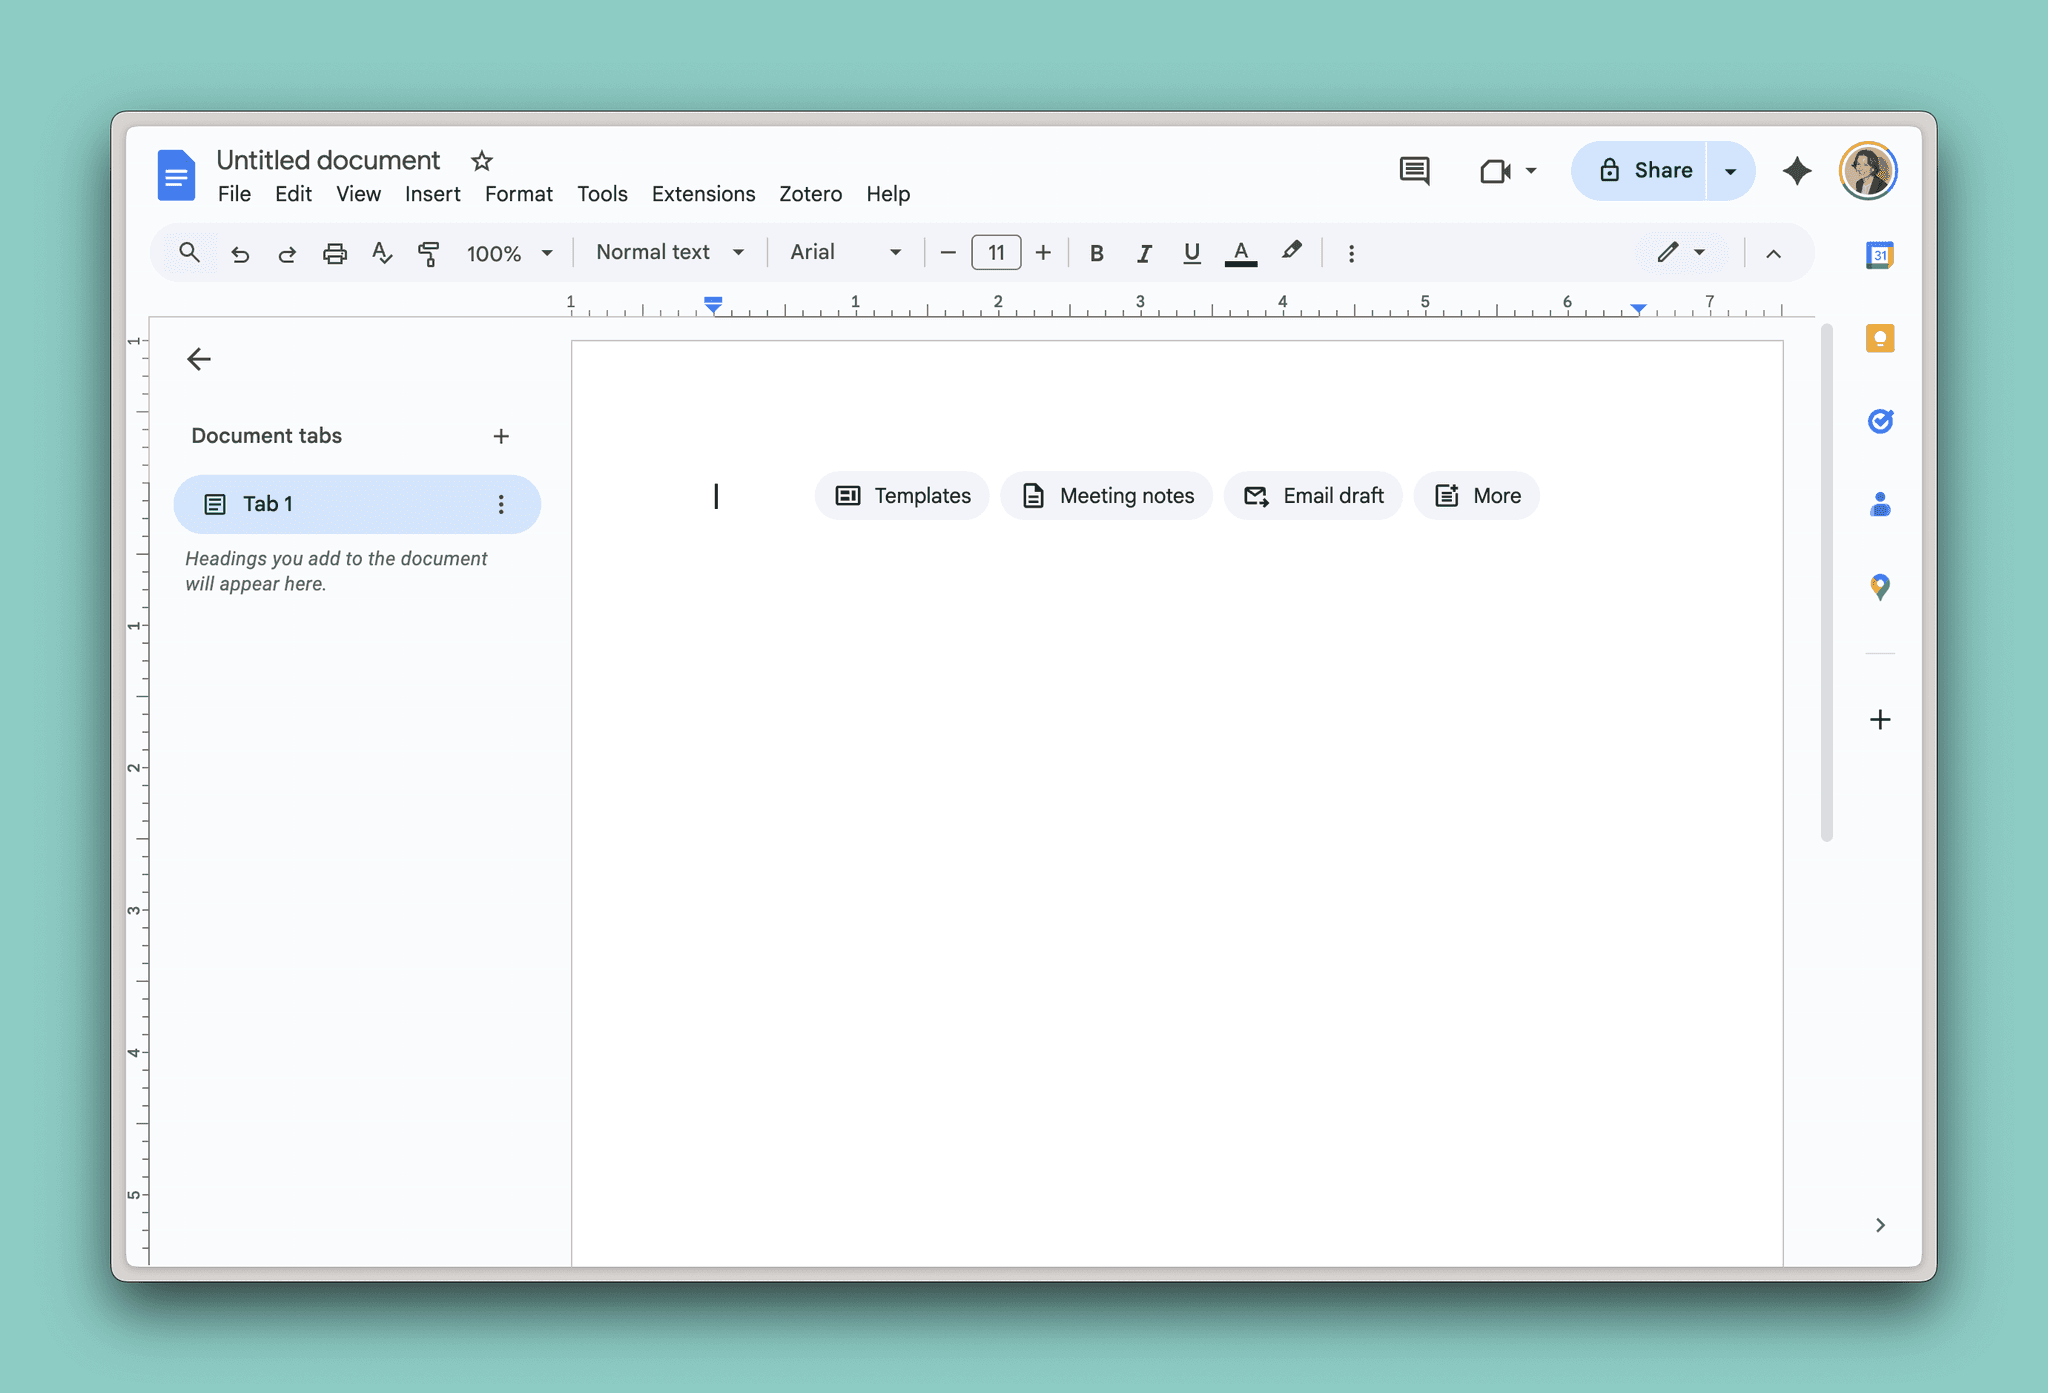Open the text color picker
The height and width of the screenshot is (1393, 2048).
pos(1240,253)
